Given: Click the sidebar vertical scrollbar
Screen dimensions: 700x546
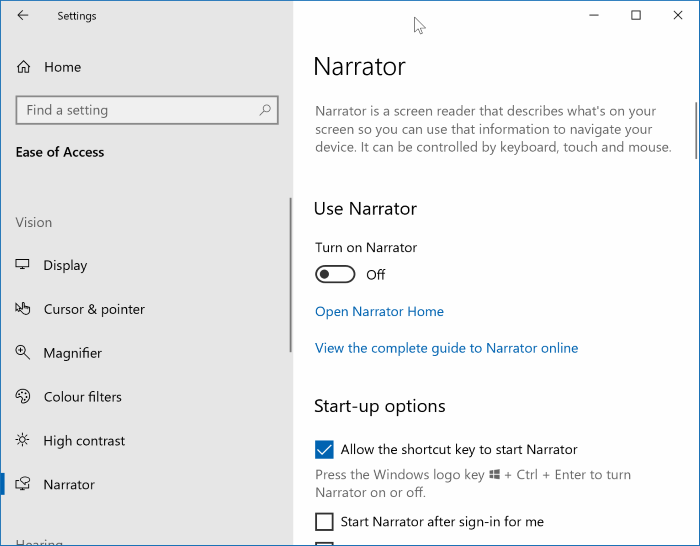Looking at the screenshot, I should (291, 275).
